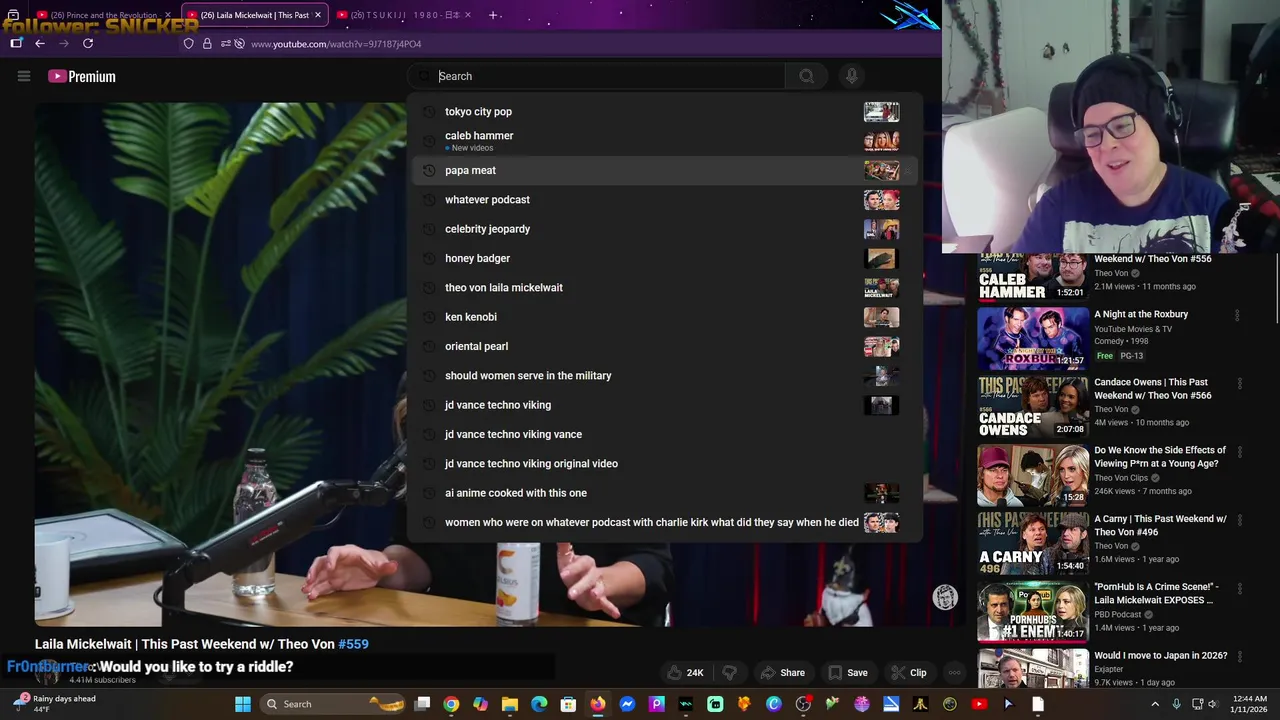Image resolution: width=1280 pixels, height=720 pixels.
Task: Open PicsArt icon in the taskbar
Action: [x=657, y=704]
